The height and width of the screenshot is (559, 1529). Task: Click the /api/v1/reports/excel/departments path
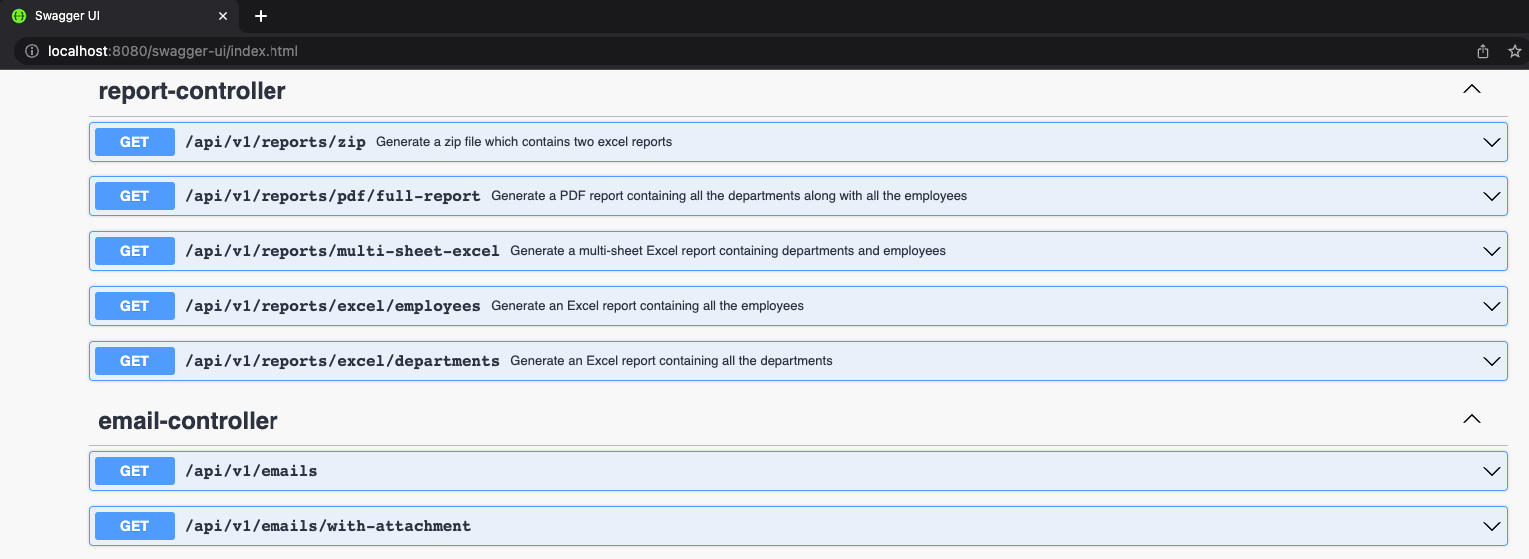point(342,361)
